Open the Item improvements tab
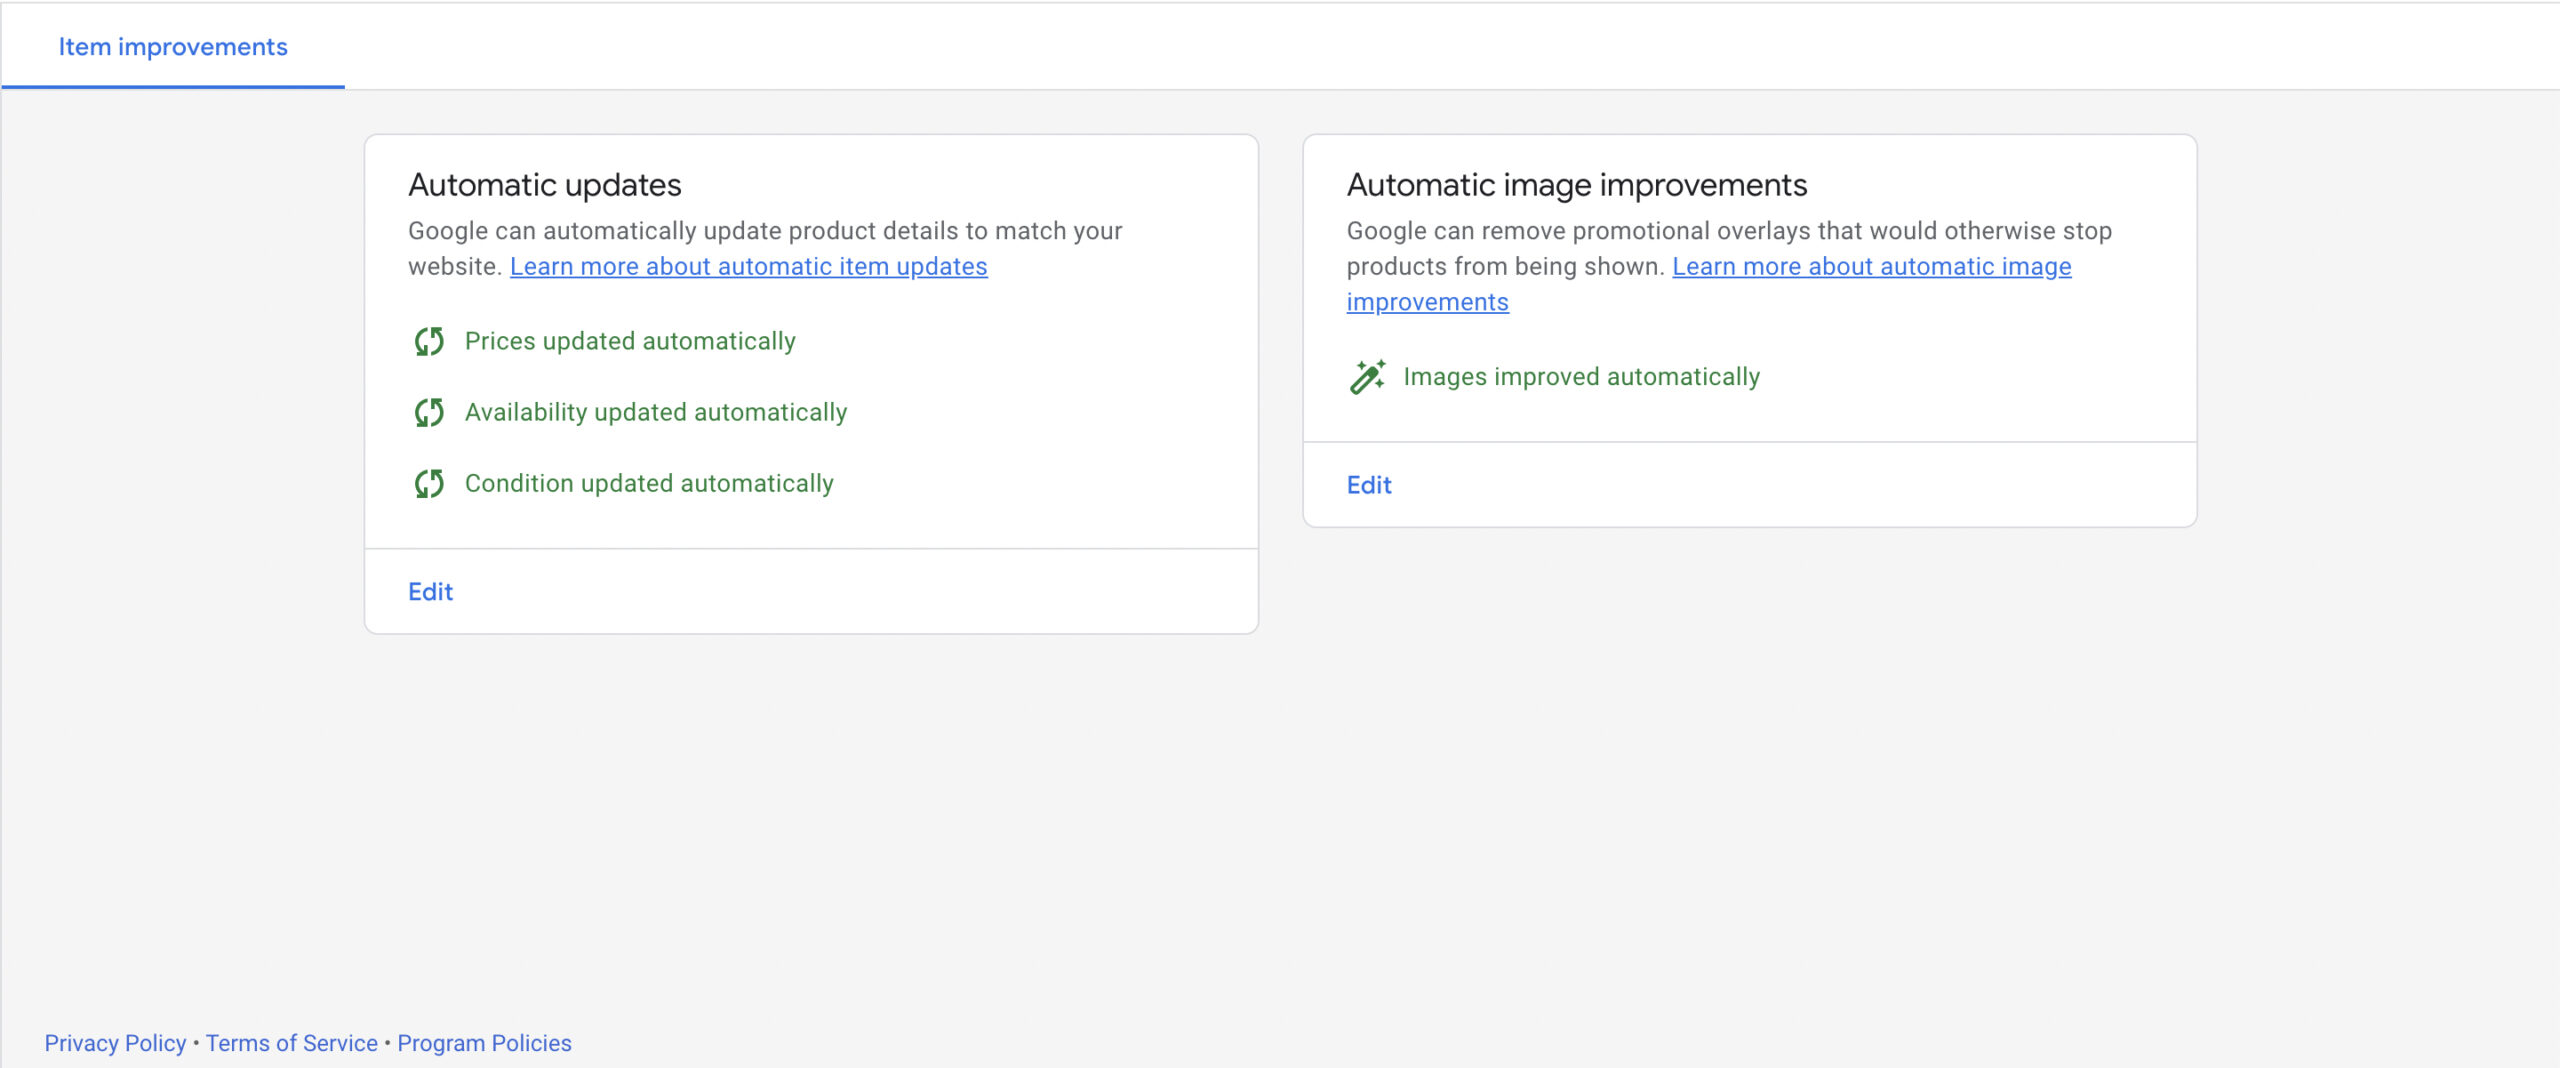This screenshot has height=1068, width=2560. point(173,47)
